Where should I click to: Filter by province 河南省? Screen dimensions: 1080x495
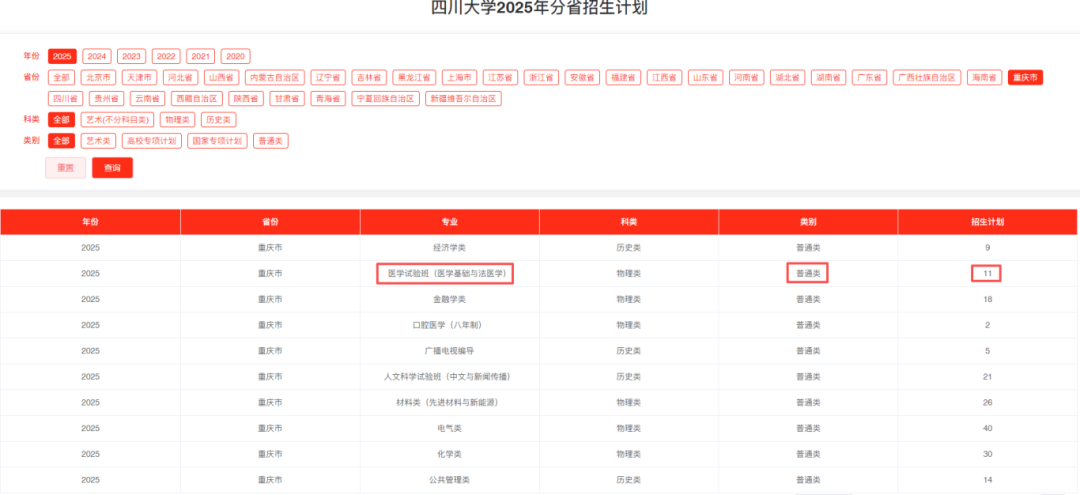747,78
